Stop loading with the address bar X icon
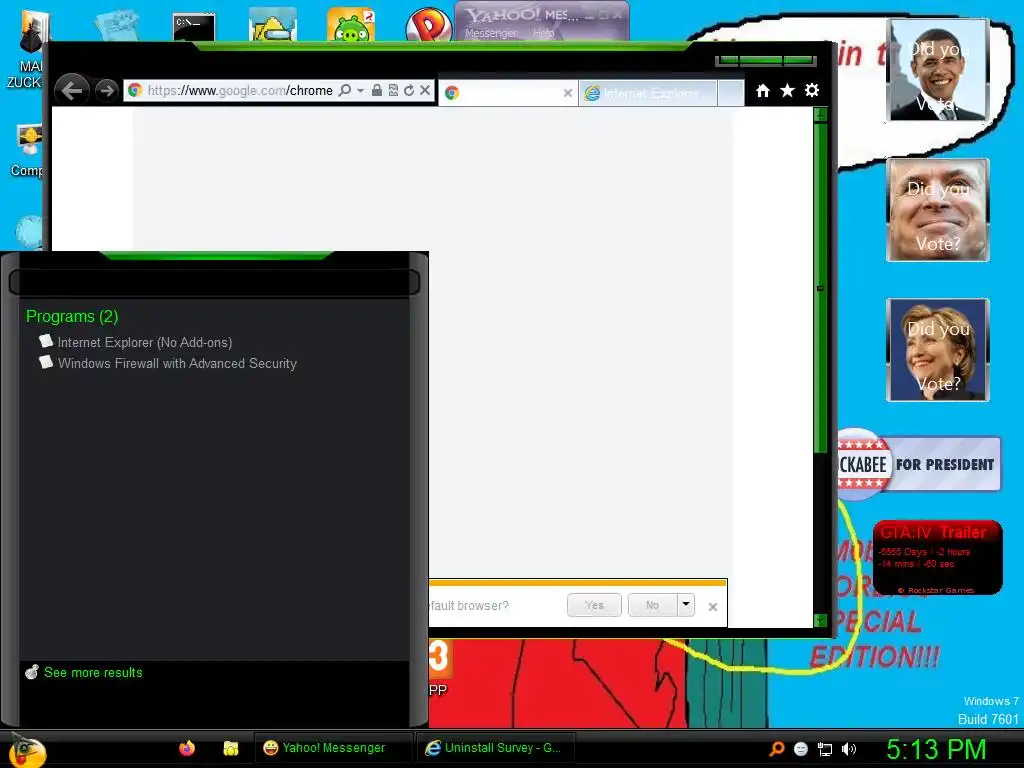 coord(425,90)
